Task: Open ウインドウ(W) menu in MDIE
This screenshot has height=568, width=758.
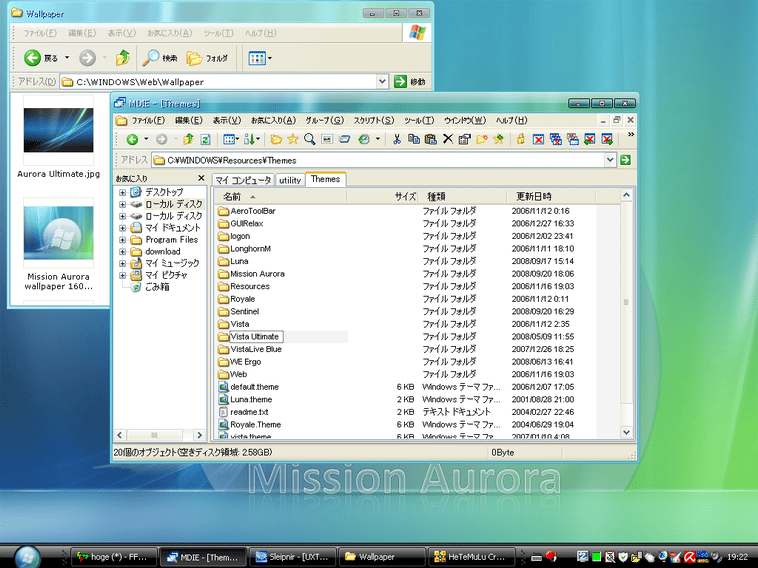Action: [x=465, y=120]
